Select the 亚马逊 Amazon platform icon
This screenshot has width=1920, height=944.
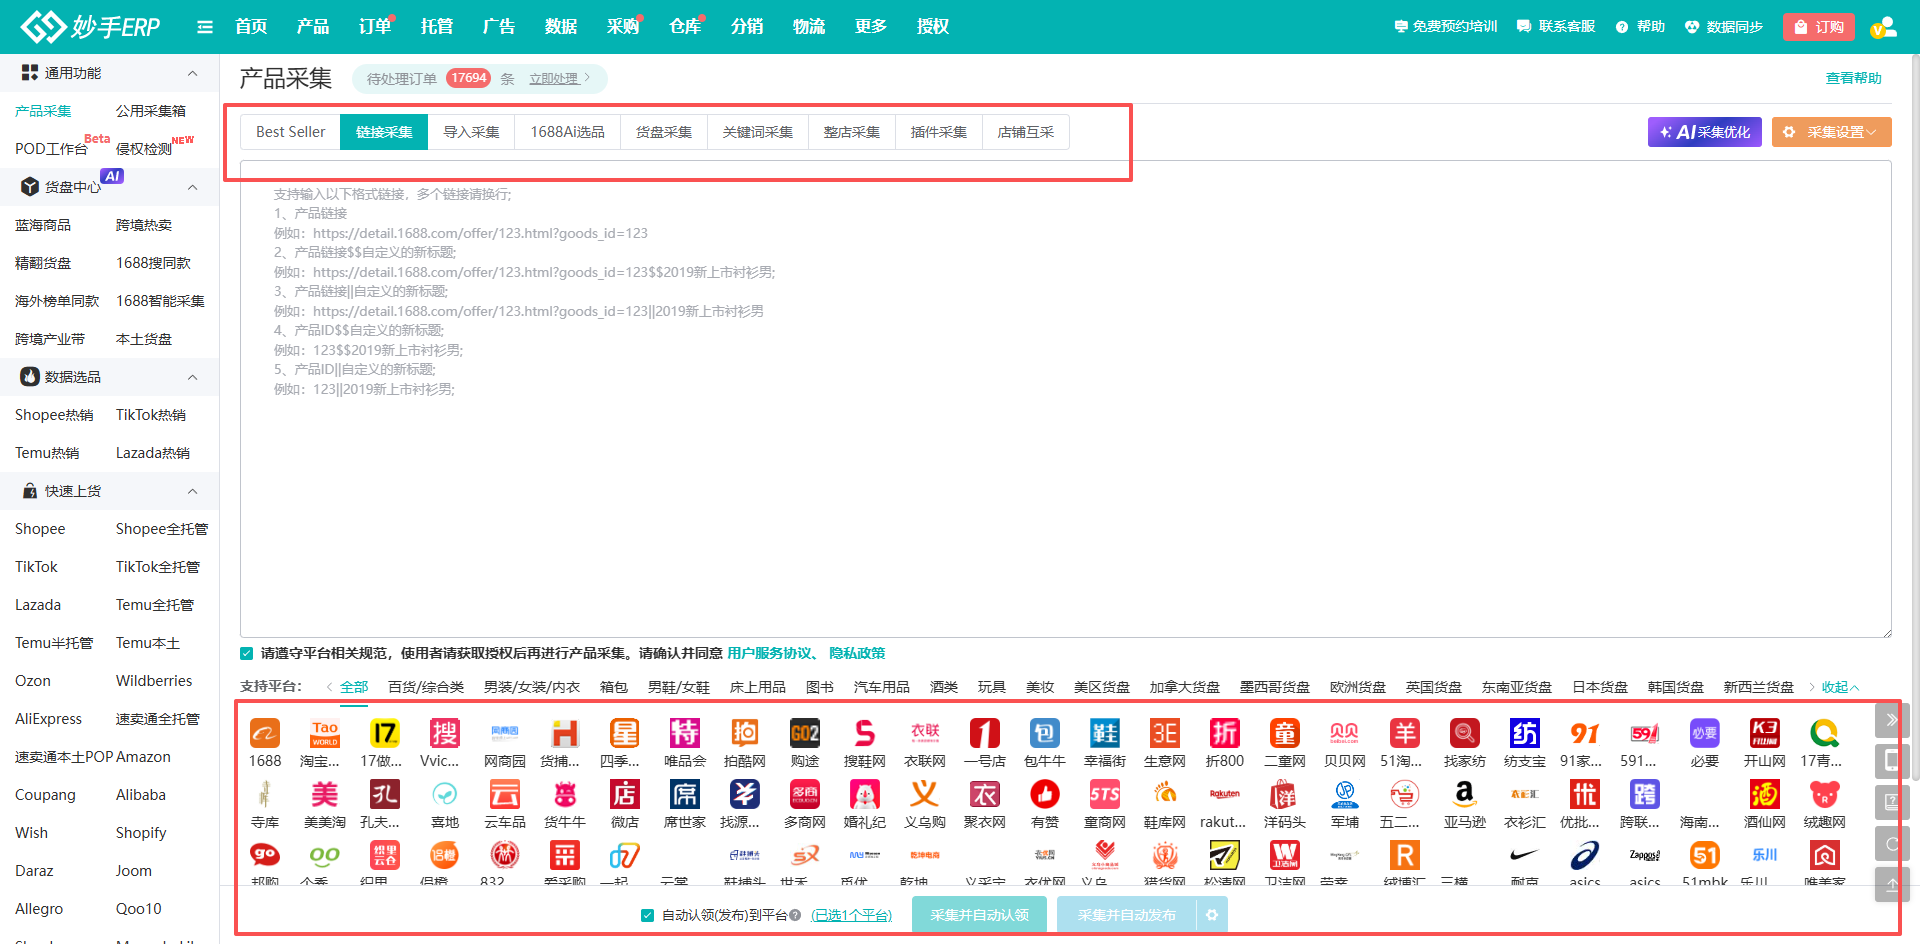click(x=1464, y=795)
